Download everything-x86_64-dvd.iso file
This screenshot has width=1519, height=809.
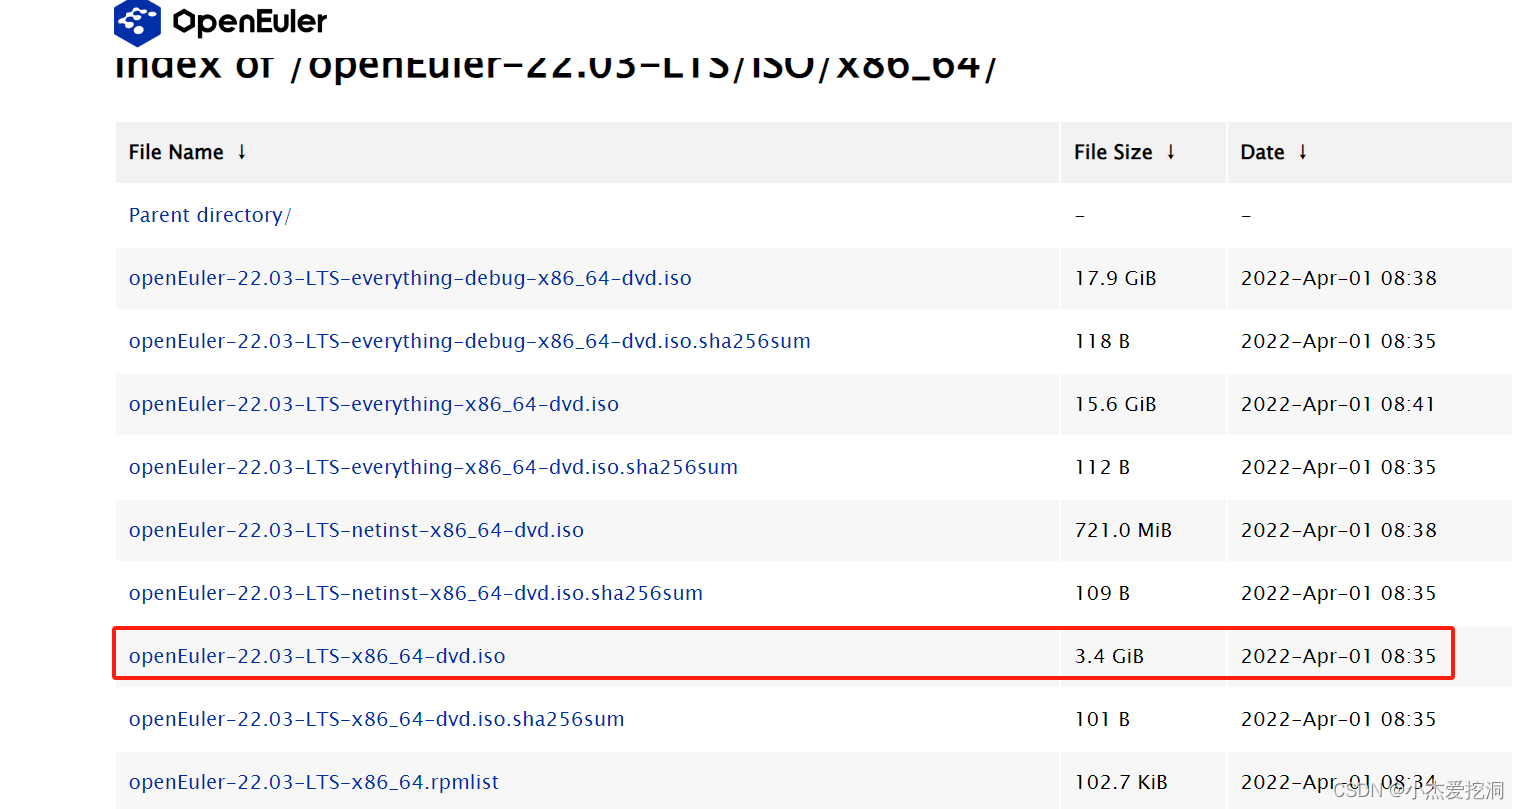click(x=374, y=404)
